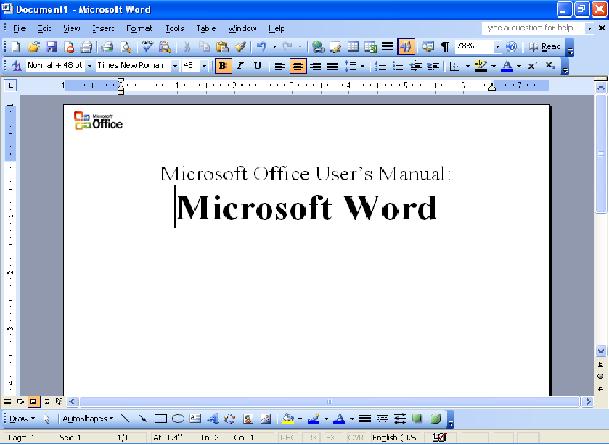The height and width of the screenshot is (445, 609).
Task: Toggle Bold formatting off
Action: 223,66
